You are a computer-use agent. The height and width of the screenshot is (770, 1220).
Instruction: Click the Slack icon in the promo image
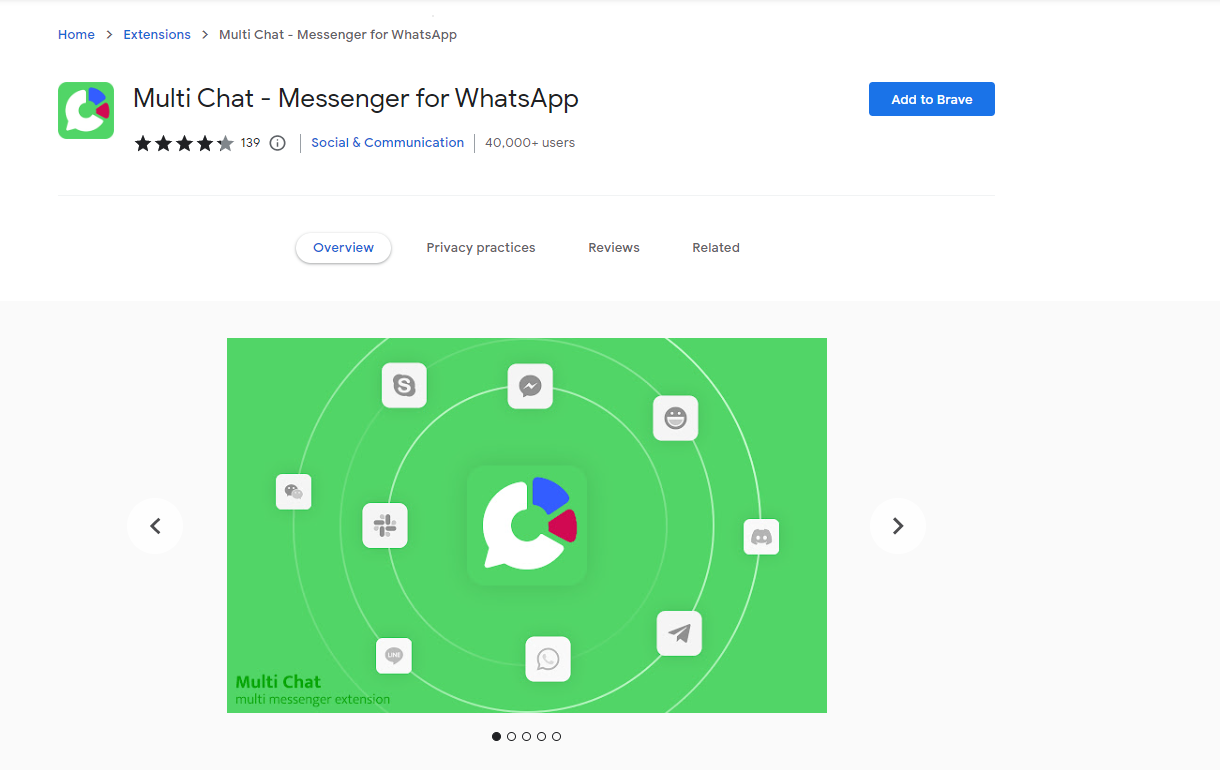[385, 525]
